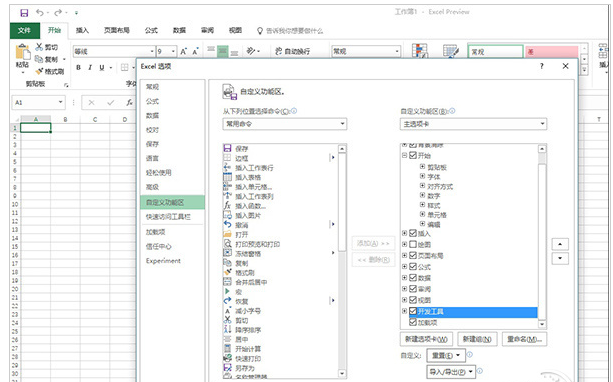
Task: Click the move down arrow button
Action: pos(560,258)
